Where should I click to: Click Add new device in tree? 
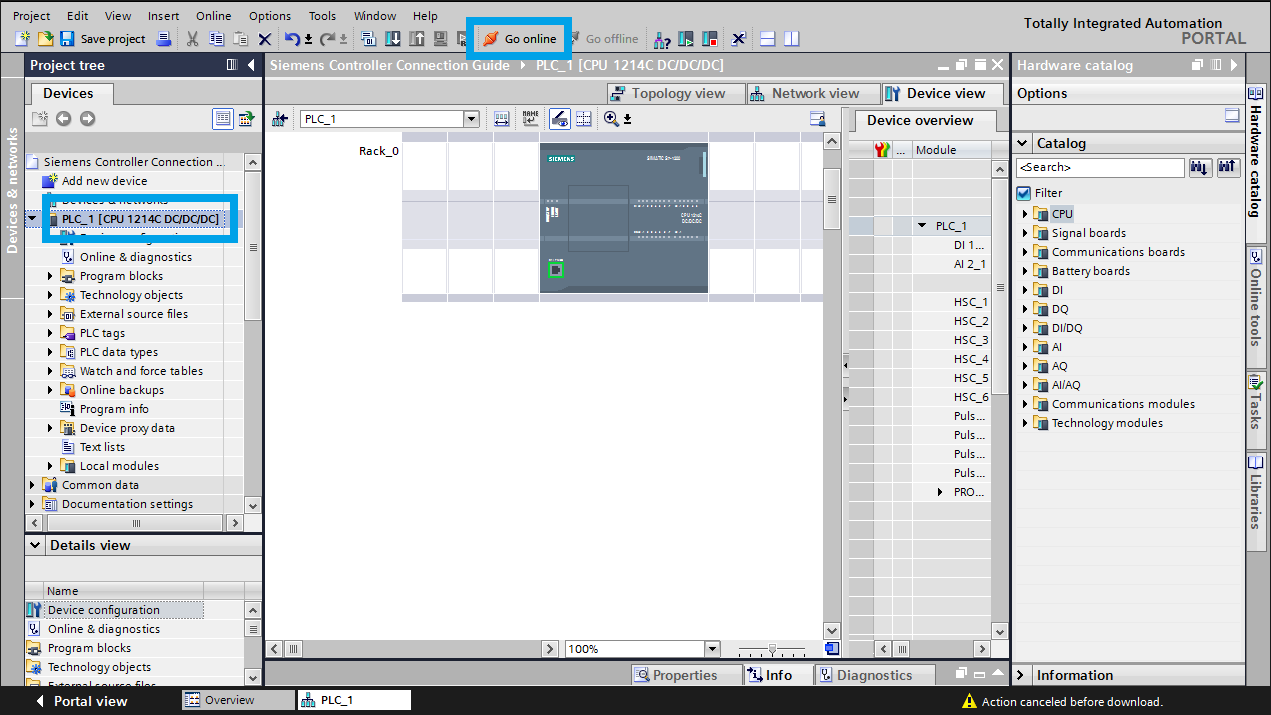coord(95,181)
